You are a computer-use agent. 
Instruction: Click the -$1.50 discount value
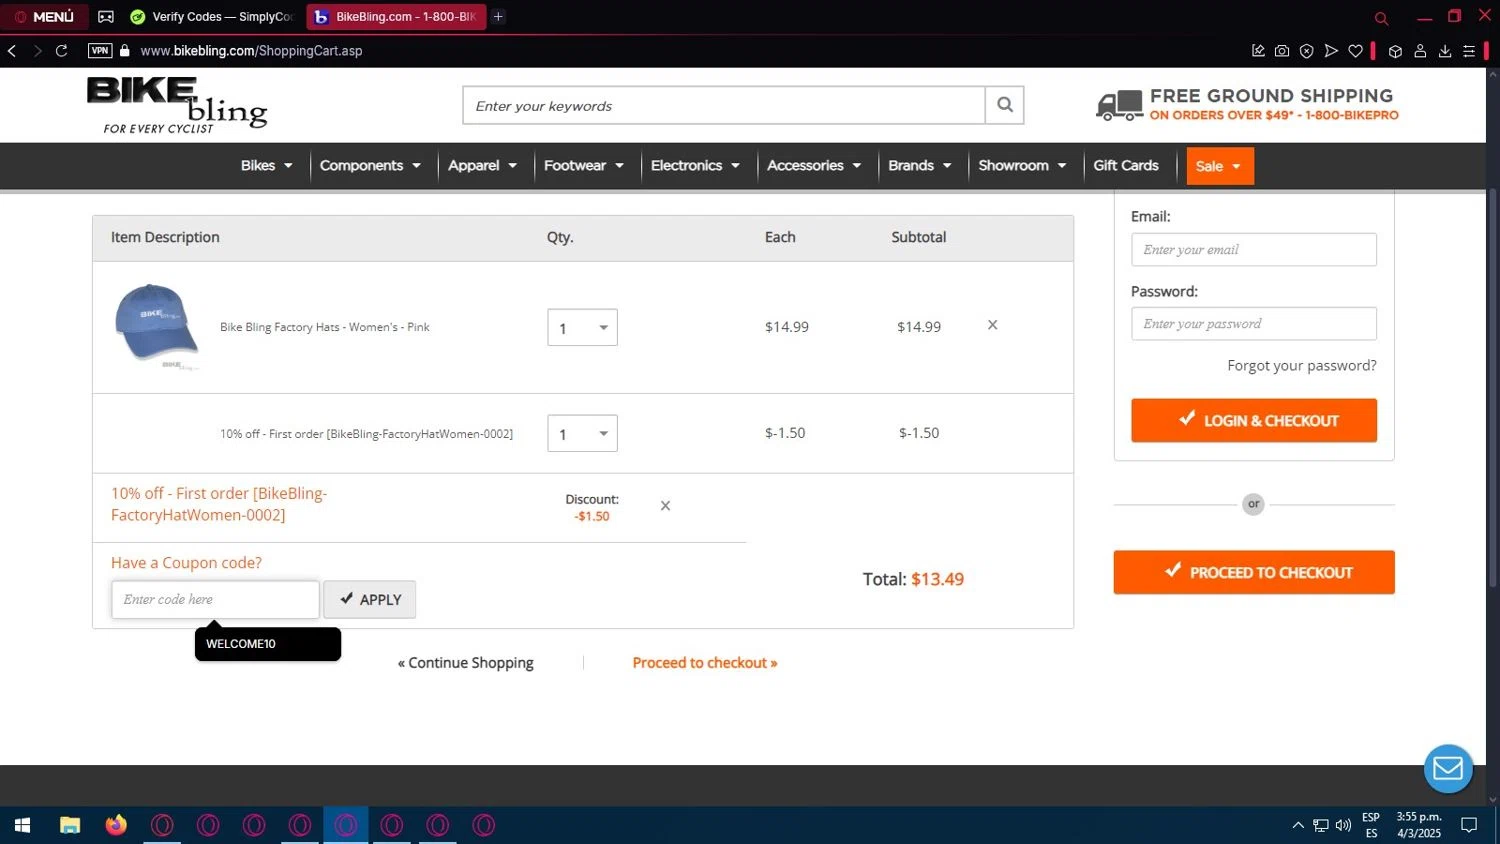click(592, 517)
